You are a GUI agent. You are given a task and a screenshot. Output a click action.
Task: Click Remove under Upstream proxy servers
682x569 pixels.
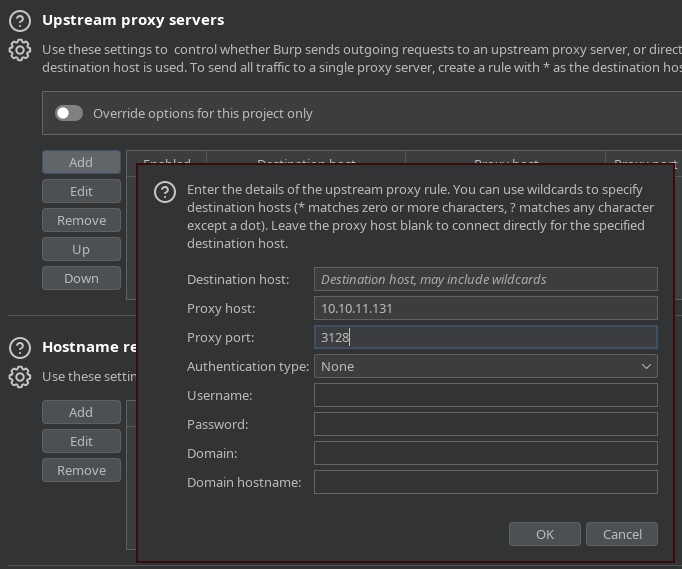tap(81, 220)
